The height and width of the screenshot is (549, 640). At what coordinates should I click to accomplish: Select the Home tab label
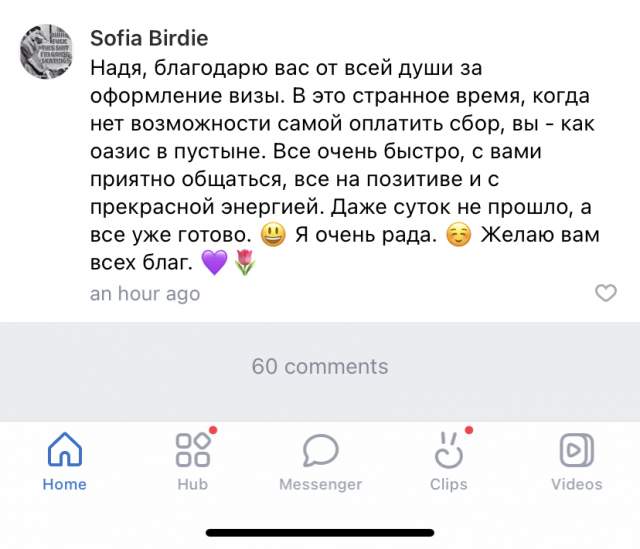[64, 484]
